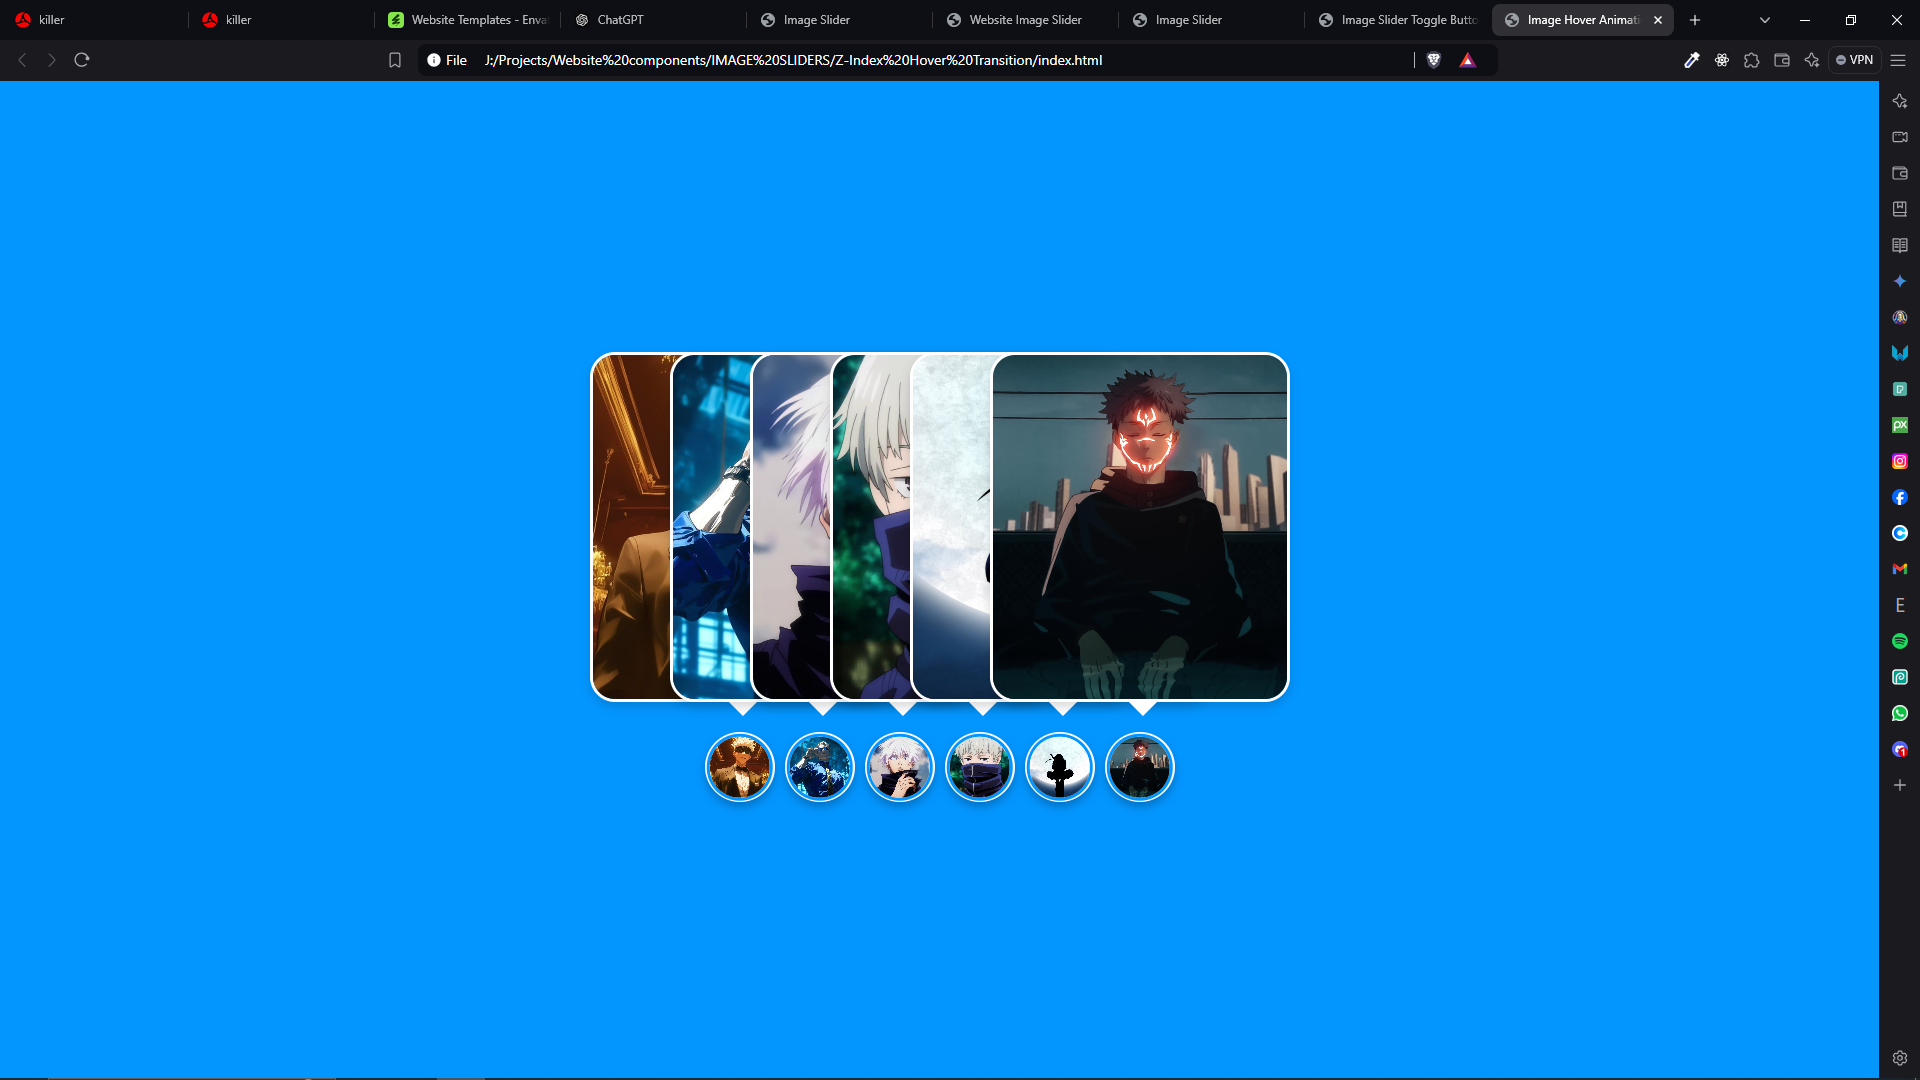This screenshot has width=1920, height=1080.
Task: Open Reading List sidebar panel
Action: [1900, 245]
